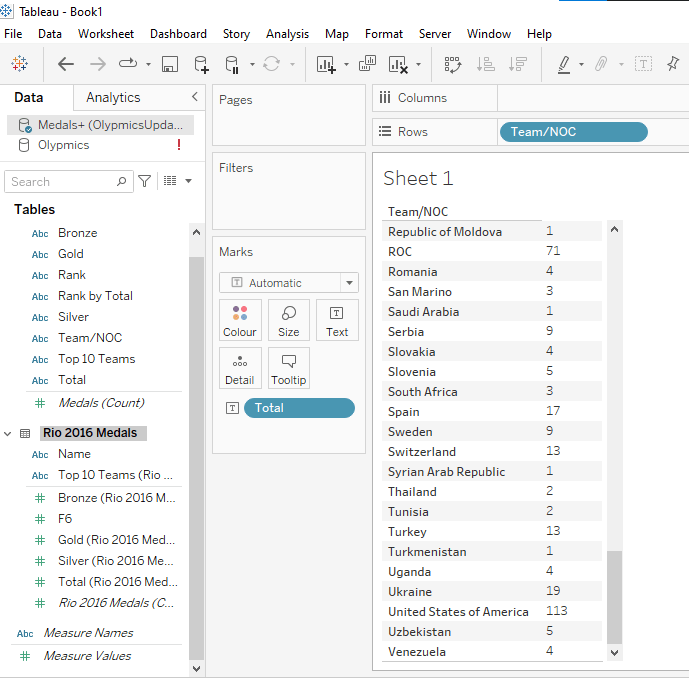
Task: Click the sheet view scroll down arrow
Action: [x=614, y=653]
